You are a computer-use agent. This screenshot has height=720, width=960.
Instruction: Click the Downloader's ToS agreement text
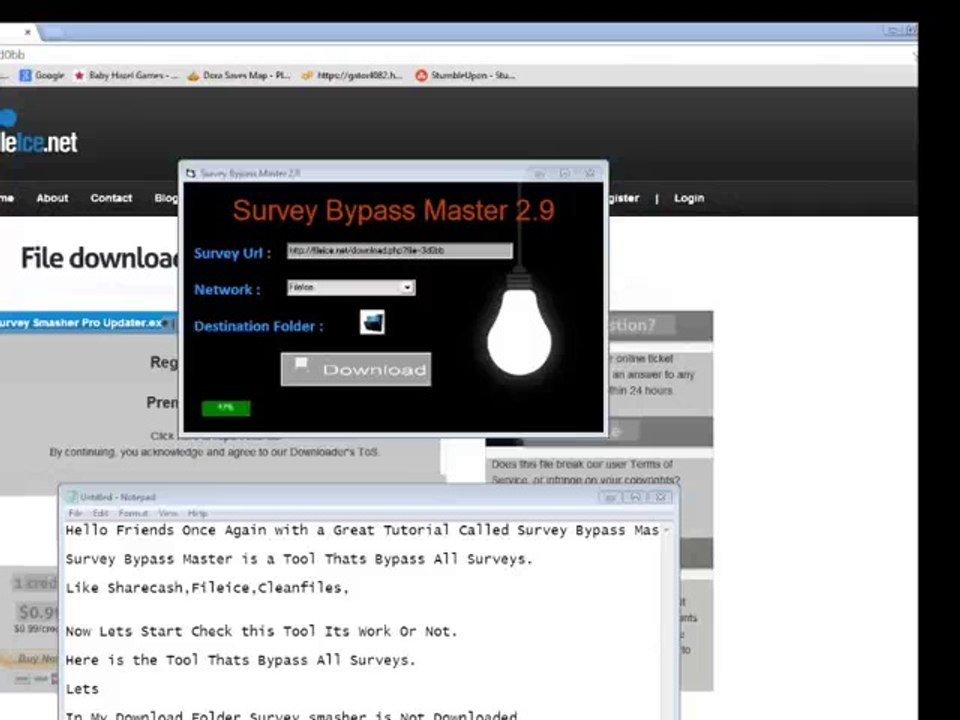[214, 452]
